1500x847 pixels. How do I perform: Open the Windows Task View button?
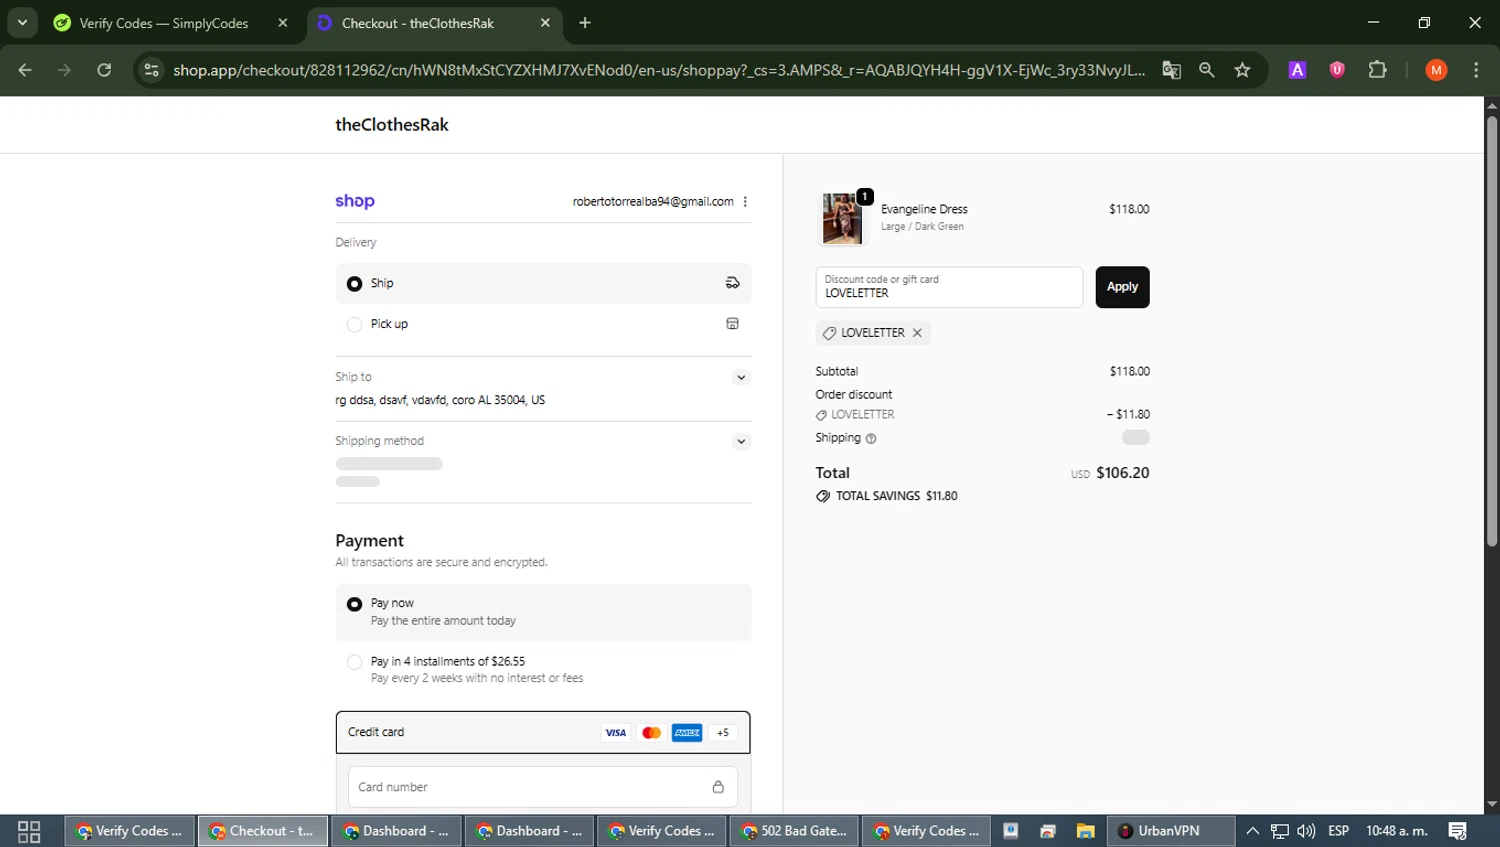click(x=29, y=831)
